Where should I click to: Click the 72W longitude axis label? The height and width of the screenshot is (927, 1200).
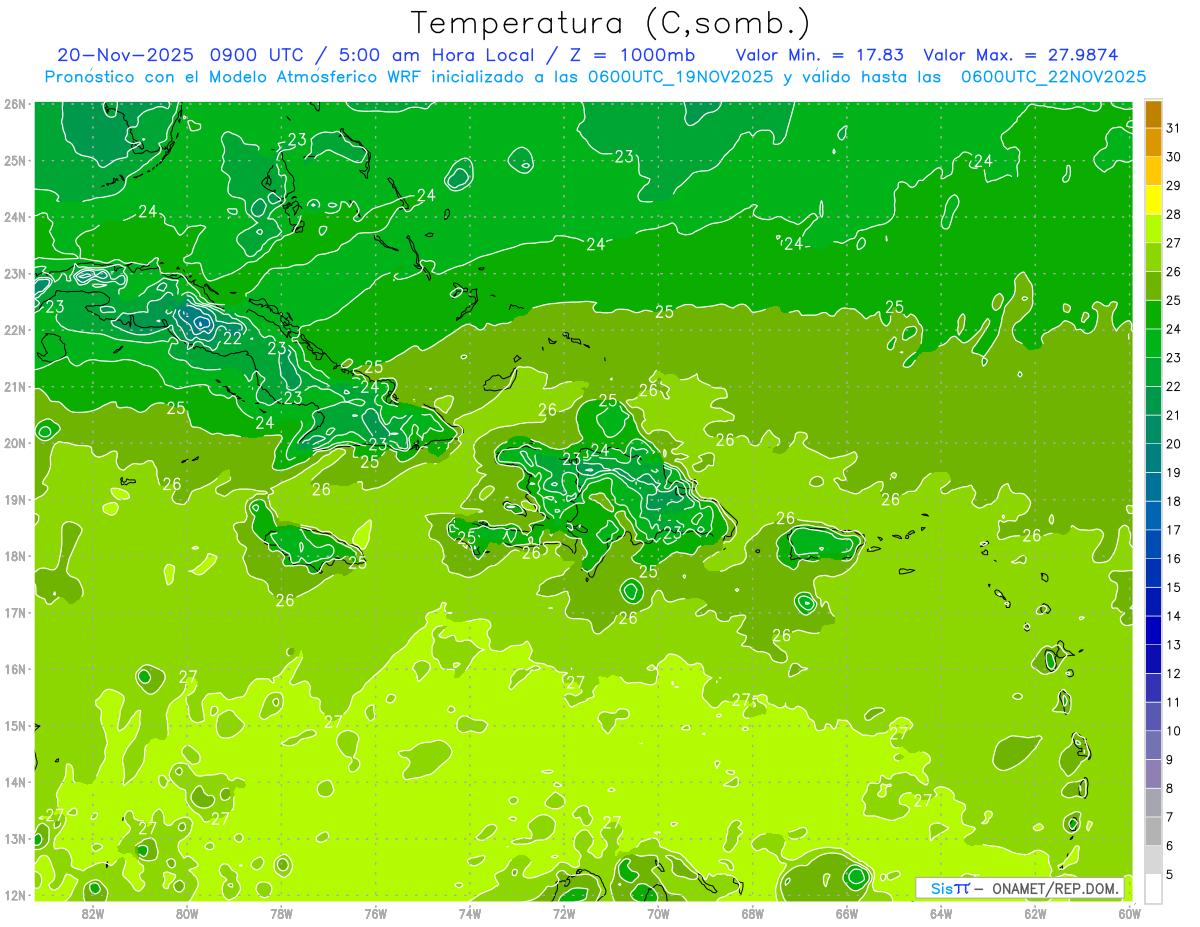click(x=564, y=912)
